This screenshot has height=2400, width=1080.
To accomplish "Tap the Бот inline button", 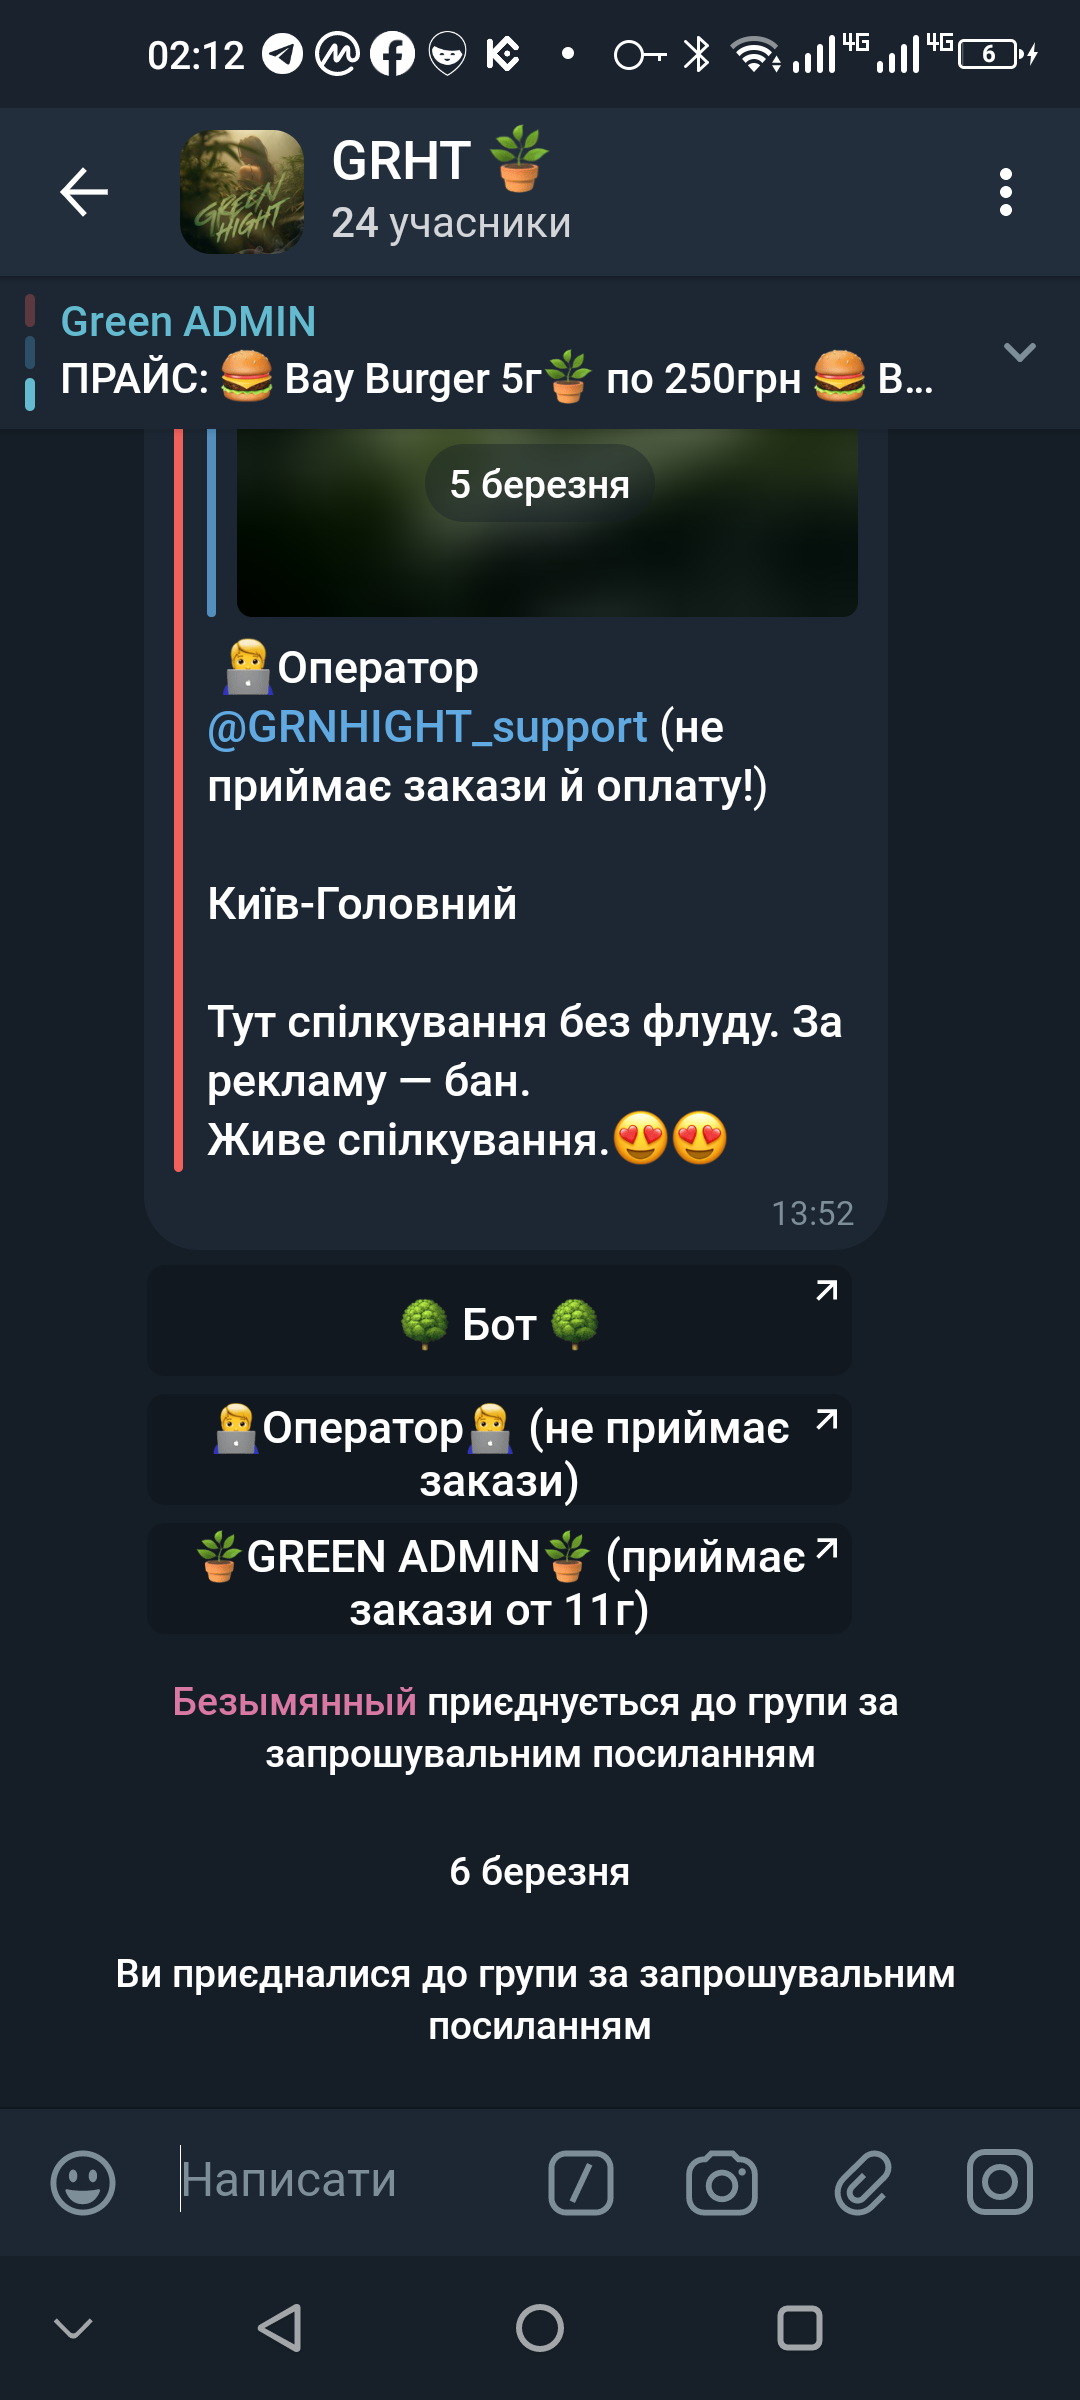I will pos(499,1321).
